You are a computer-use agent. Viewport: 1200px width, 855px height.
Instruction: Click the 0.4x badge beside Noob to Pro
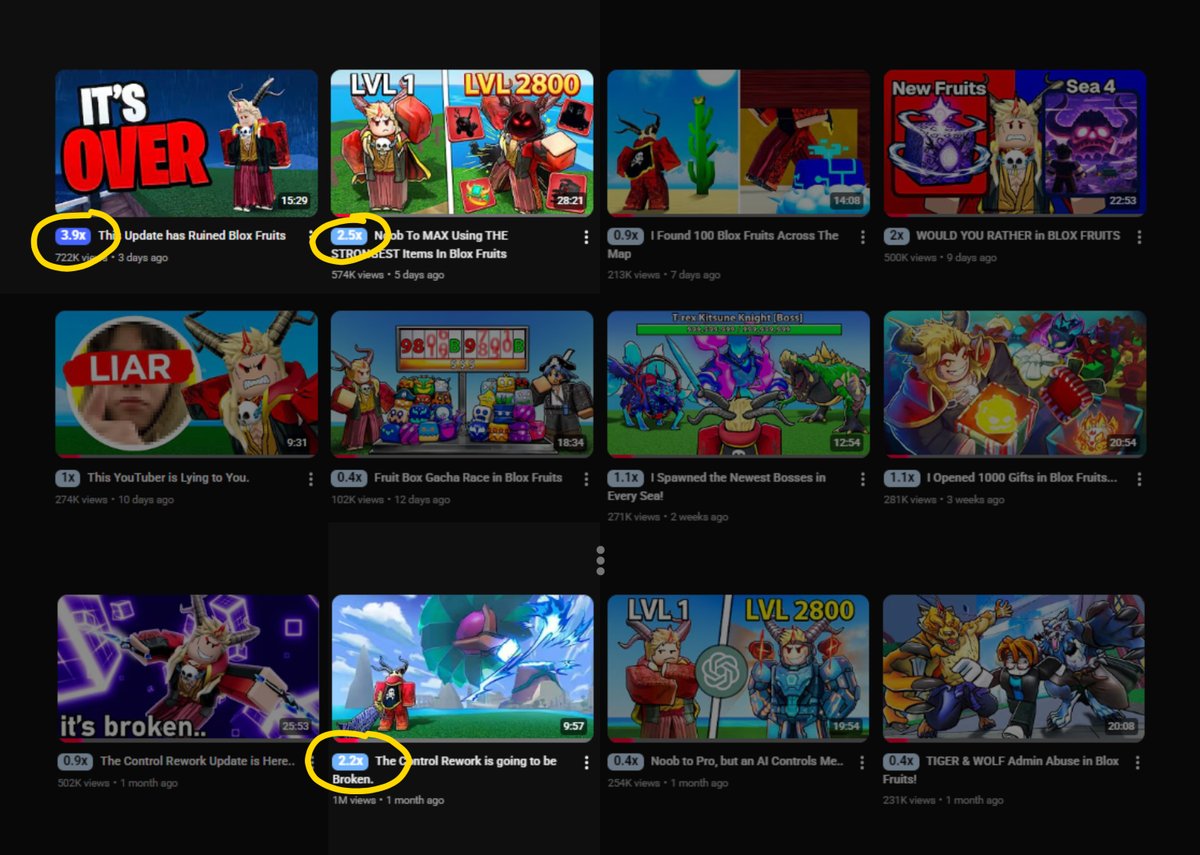click(x=624, y=761)
